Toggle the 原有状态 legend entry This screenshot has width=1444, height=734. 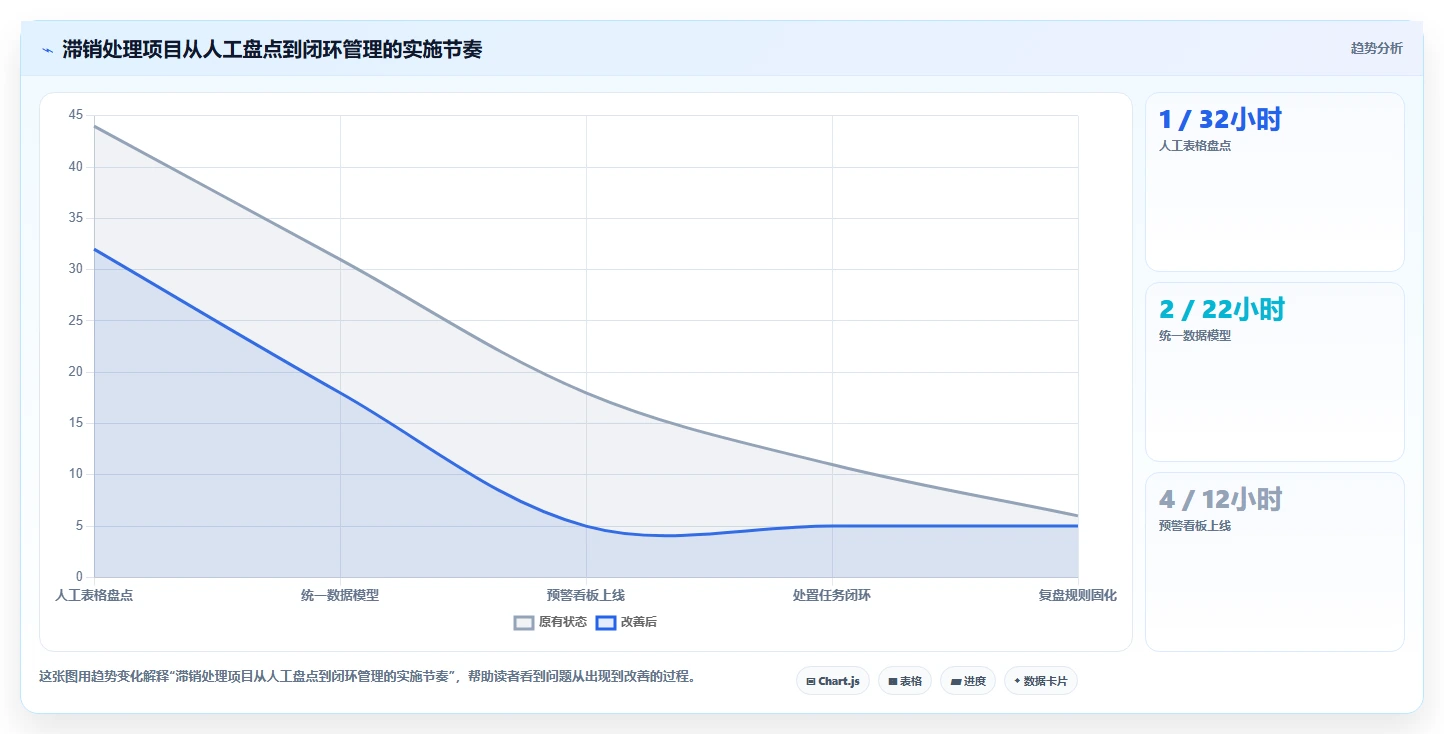click(551, 622)
